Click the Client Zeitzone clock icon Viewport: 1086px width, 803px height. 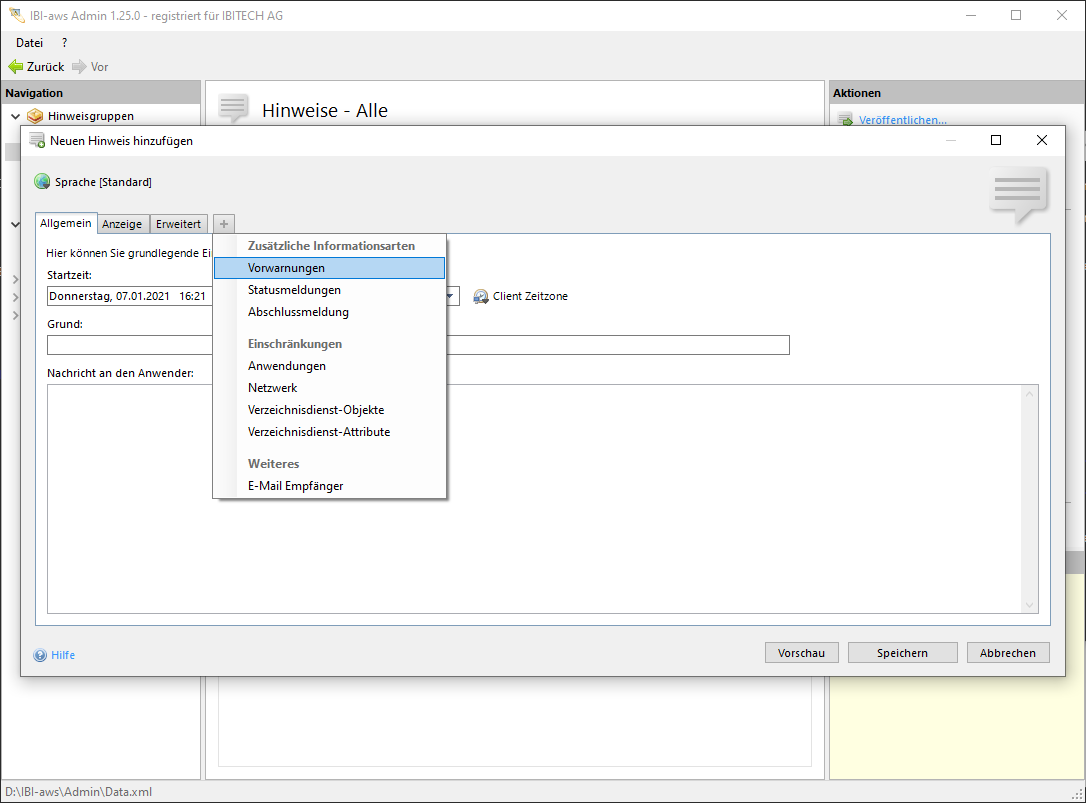(481, 297)
